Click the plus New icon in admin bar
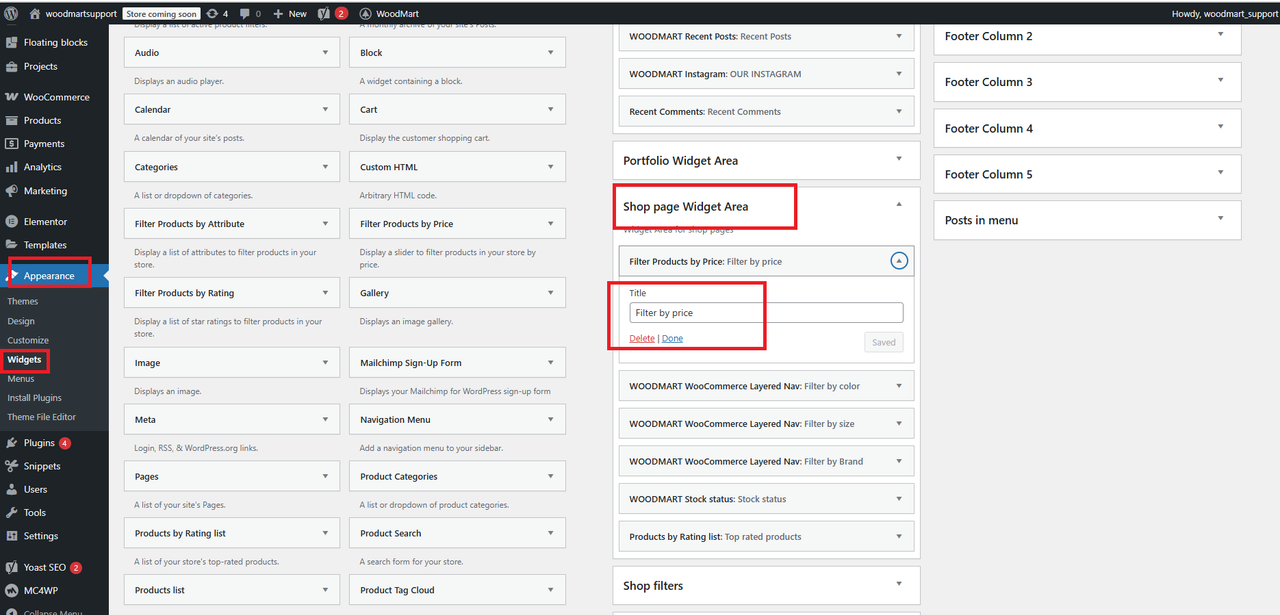 278,14
